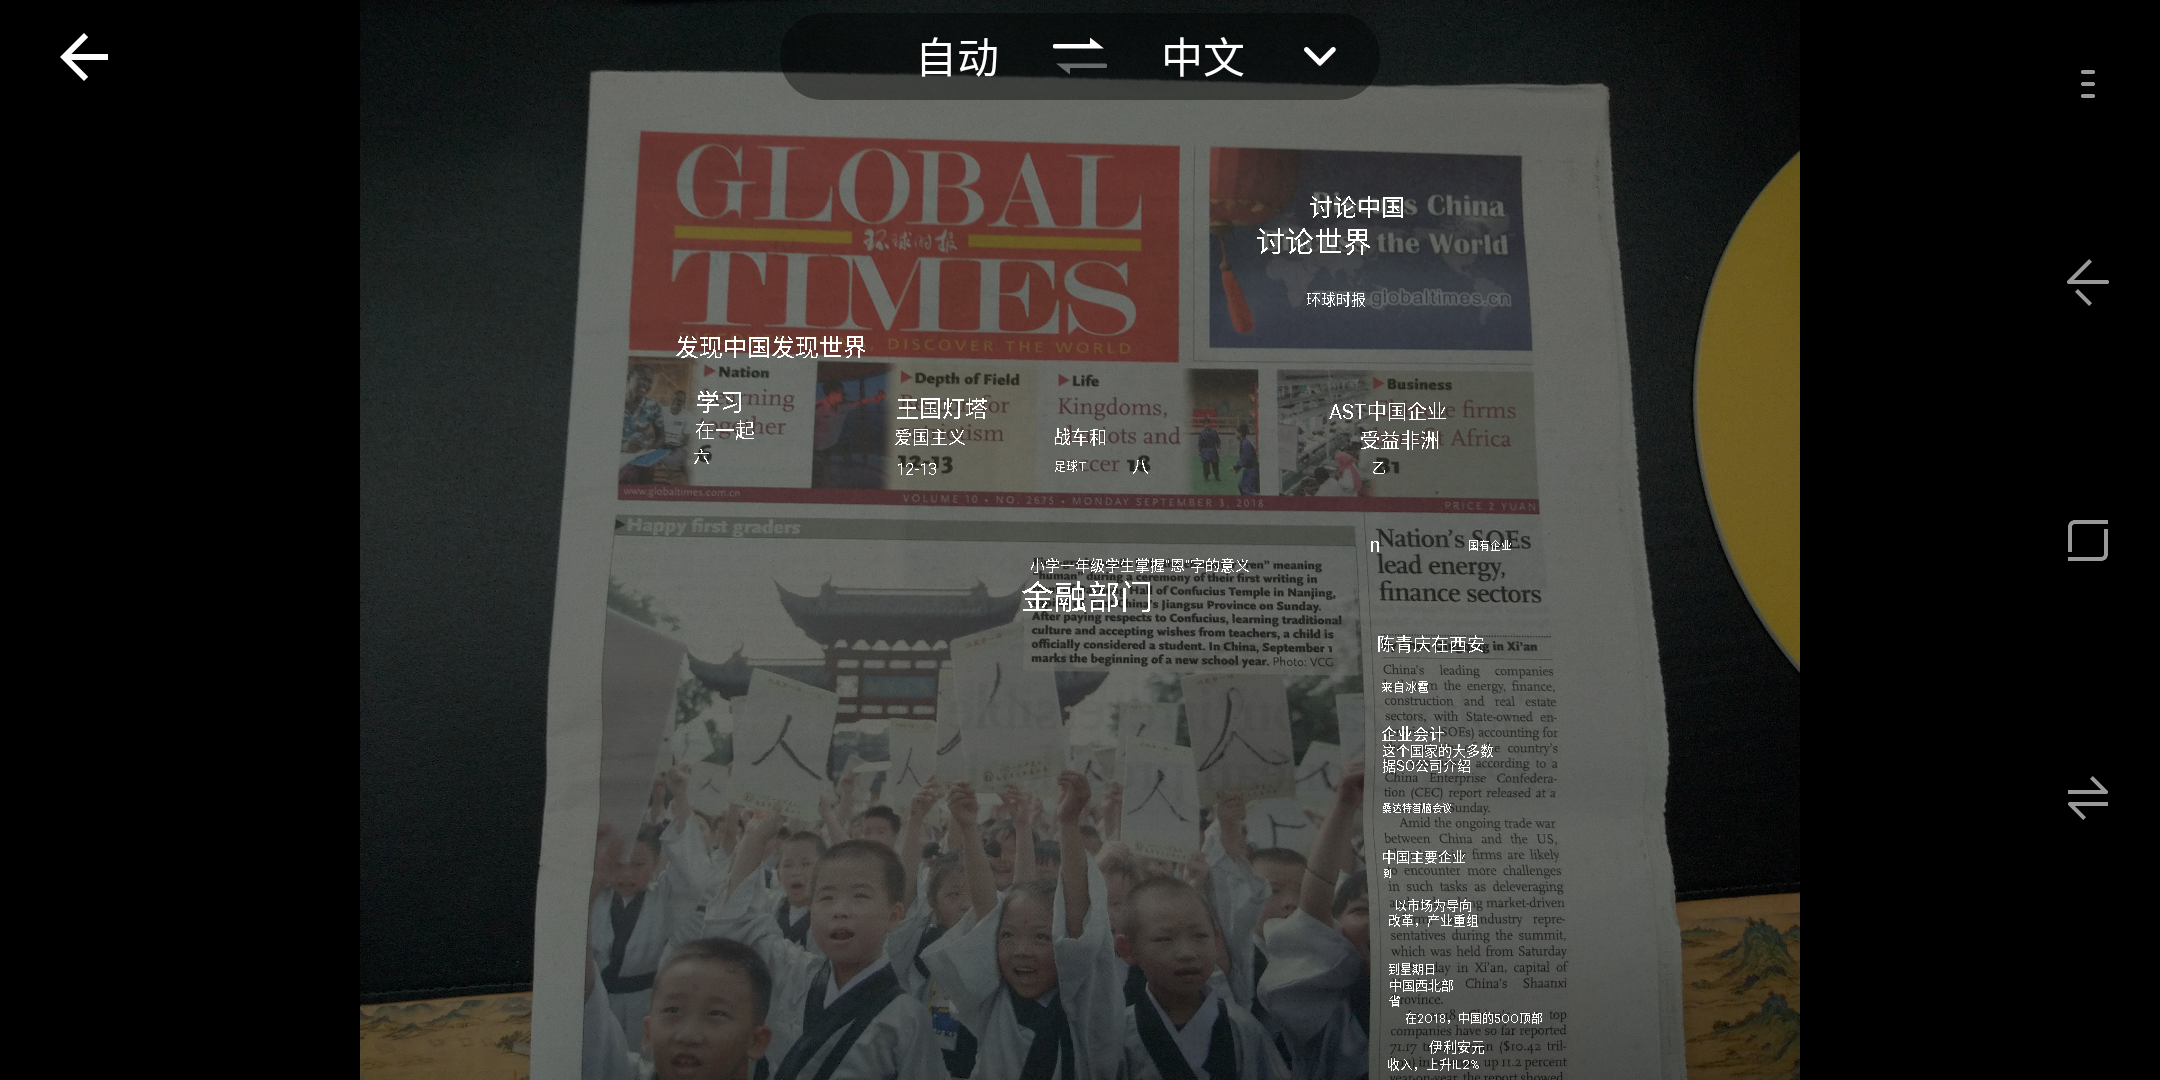Open the three-dot menu on right edge
Viewport: 2160px width, 1080px height.
coord(2087,84)
